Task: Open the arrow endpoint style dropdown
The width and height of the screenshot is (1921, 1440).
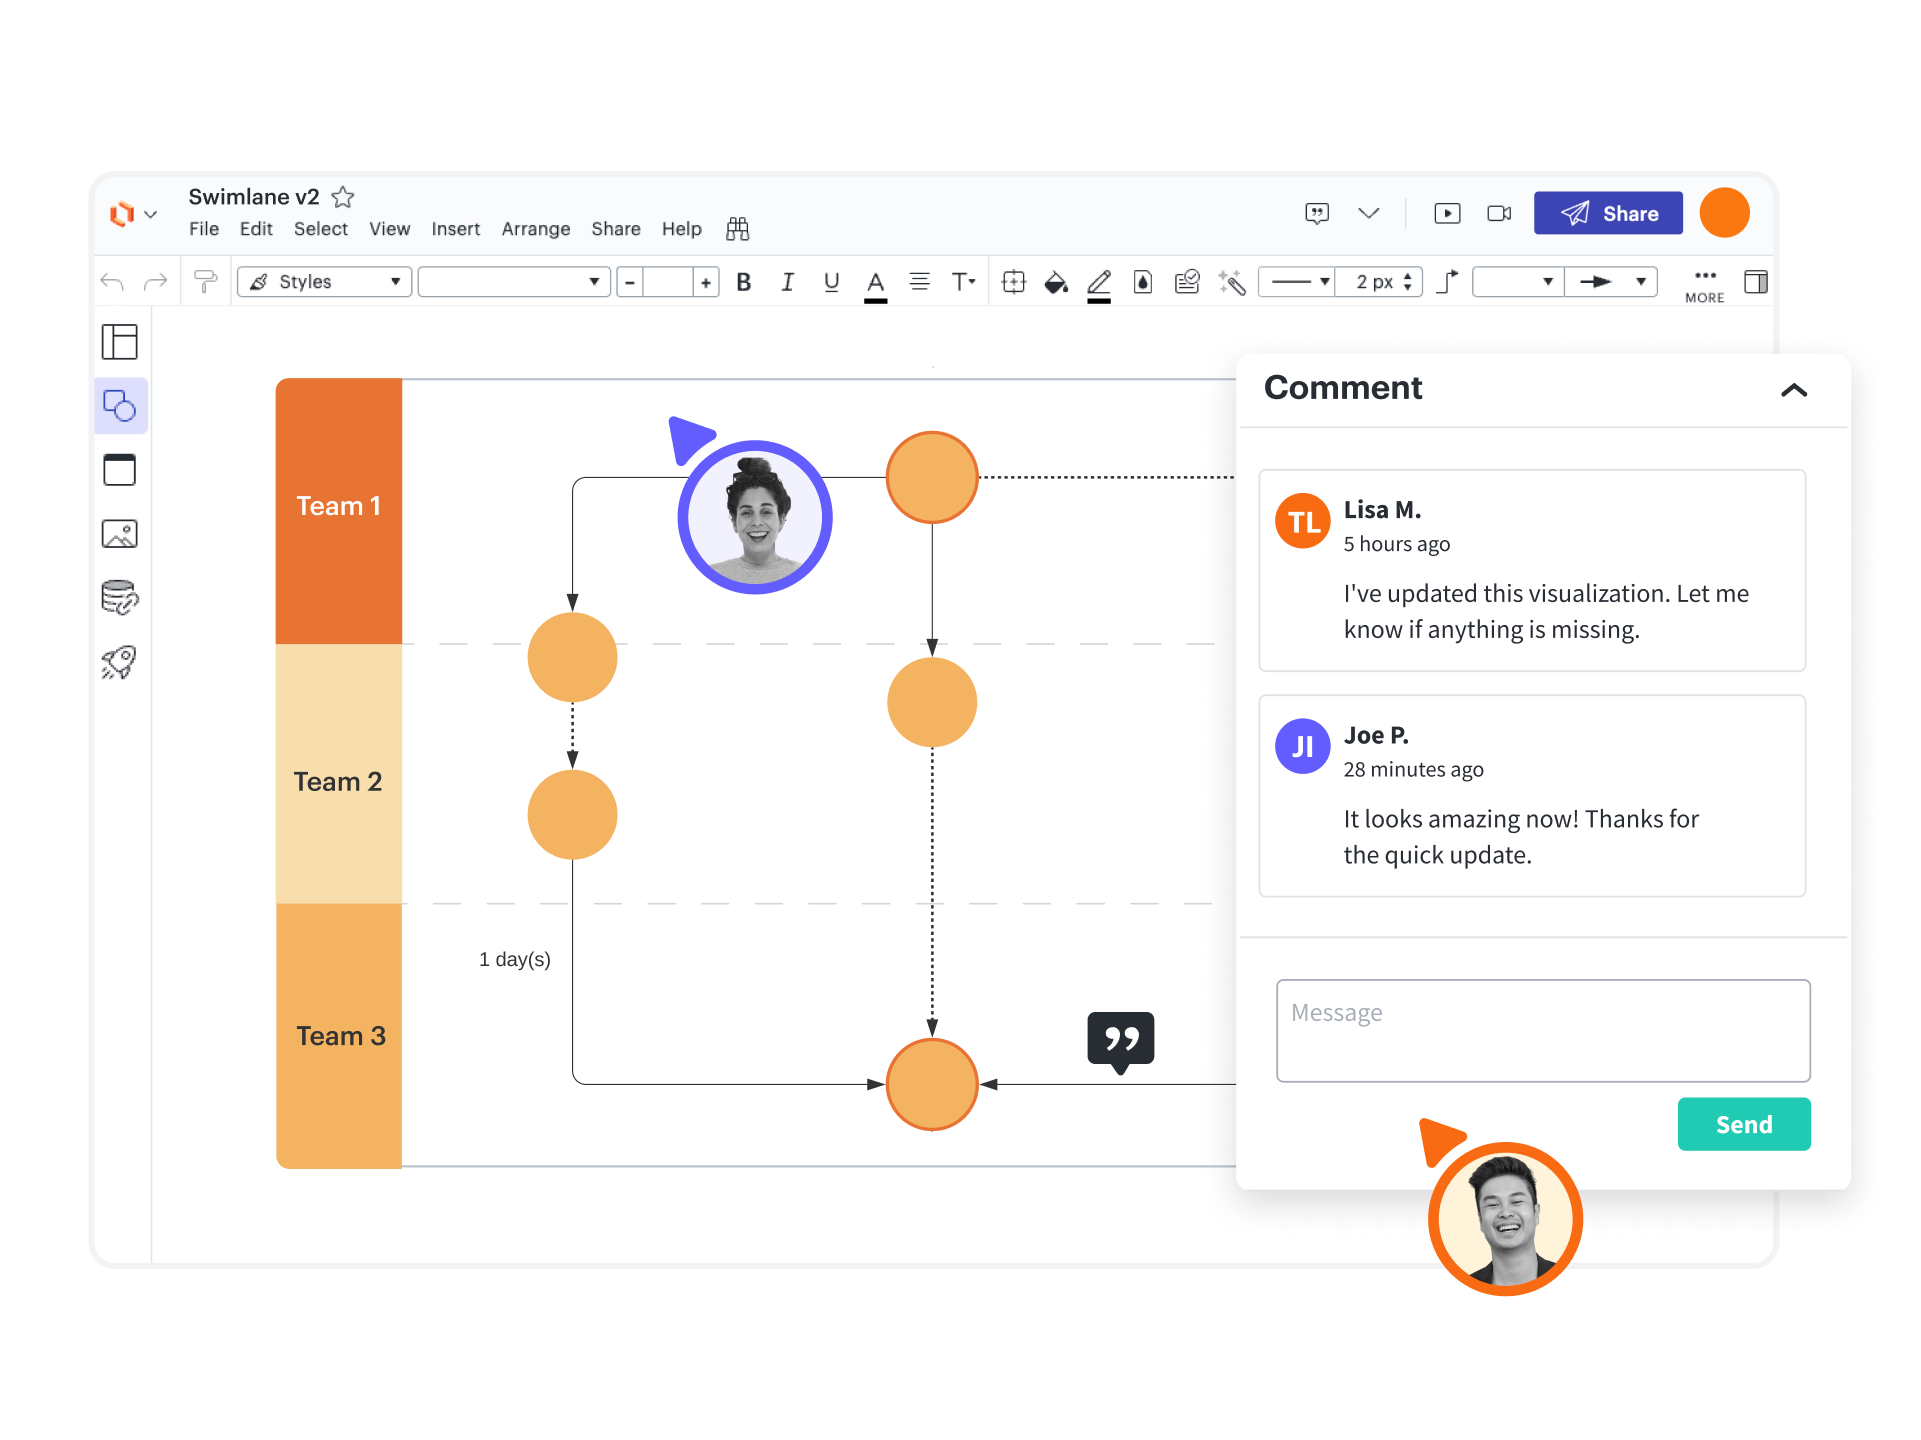Action: click(x=1611, y=283)
